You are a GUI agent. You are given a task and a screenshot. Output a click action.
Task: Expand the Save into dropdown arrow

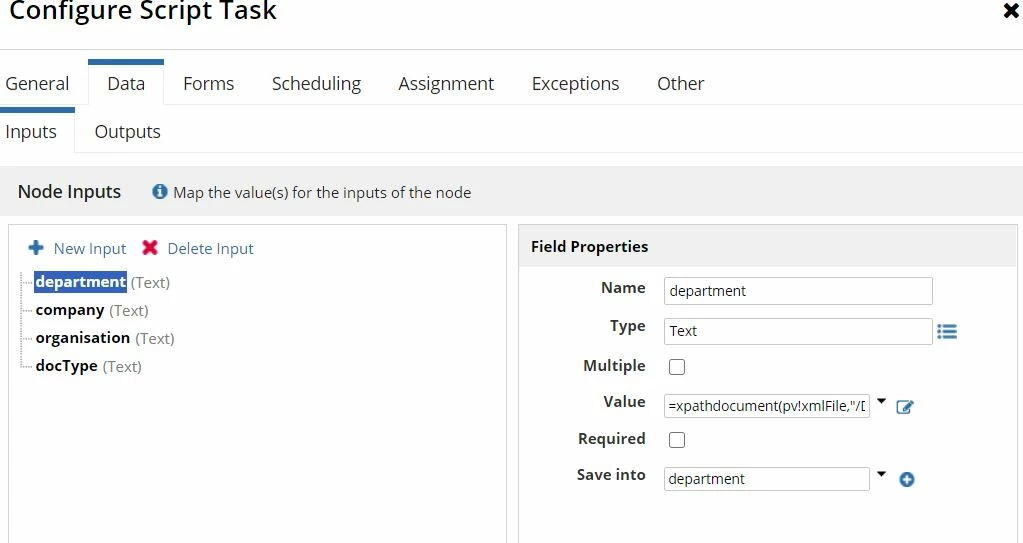coord(881,474)
